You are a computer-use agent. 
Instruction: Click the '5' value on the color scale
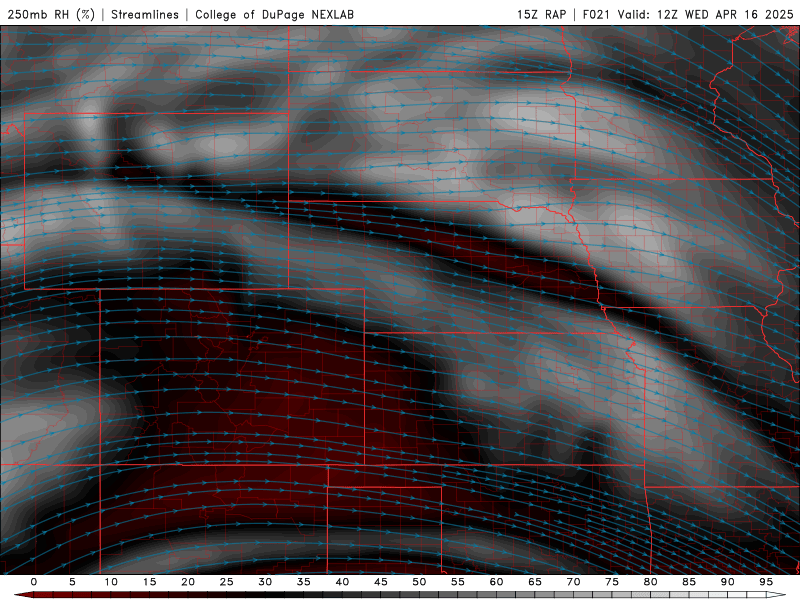72,582
